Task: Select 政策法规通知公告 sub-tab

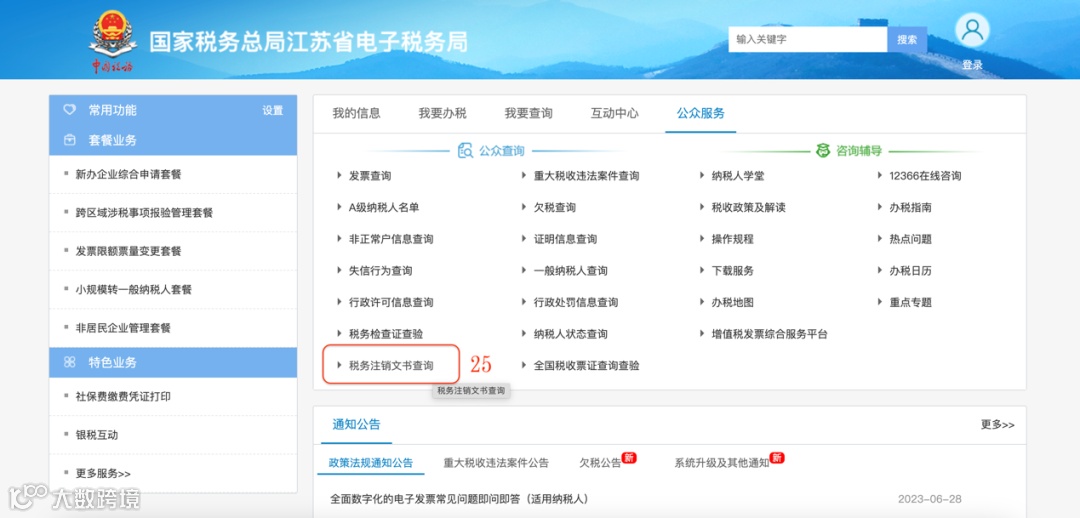Action: (371, 463)
